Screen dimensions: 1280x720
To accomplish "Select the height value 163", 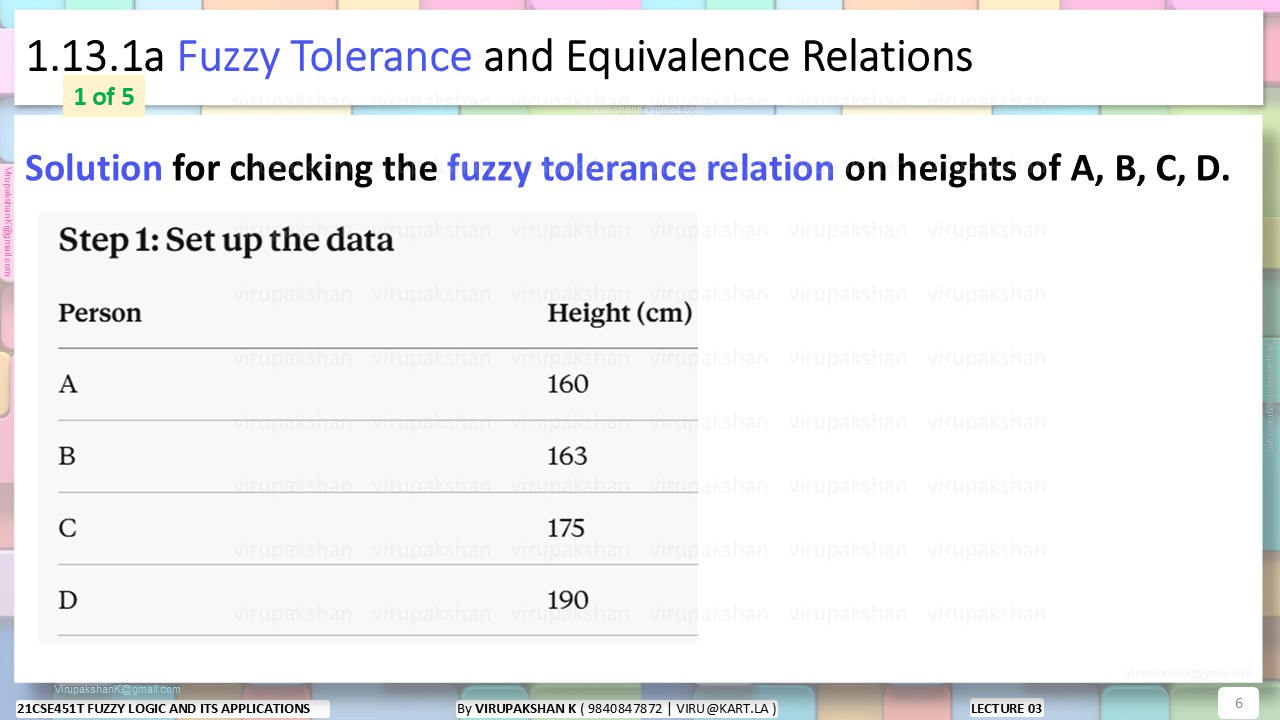I will coord(567,456).
